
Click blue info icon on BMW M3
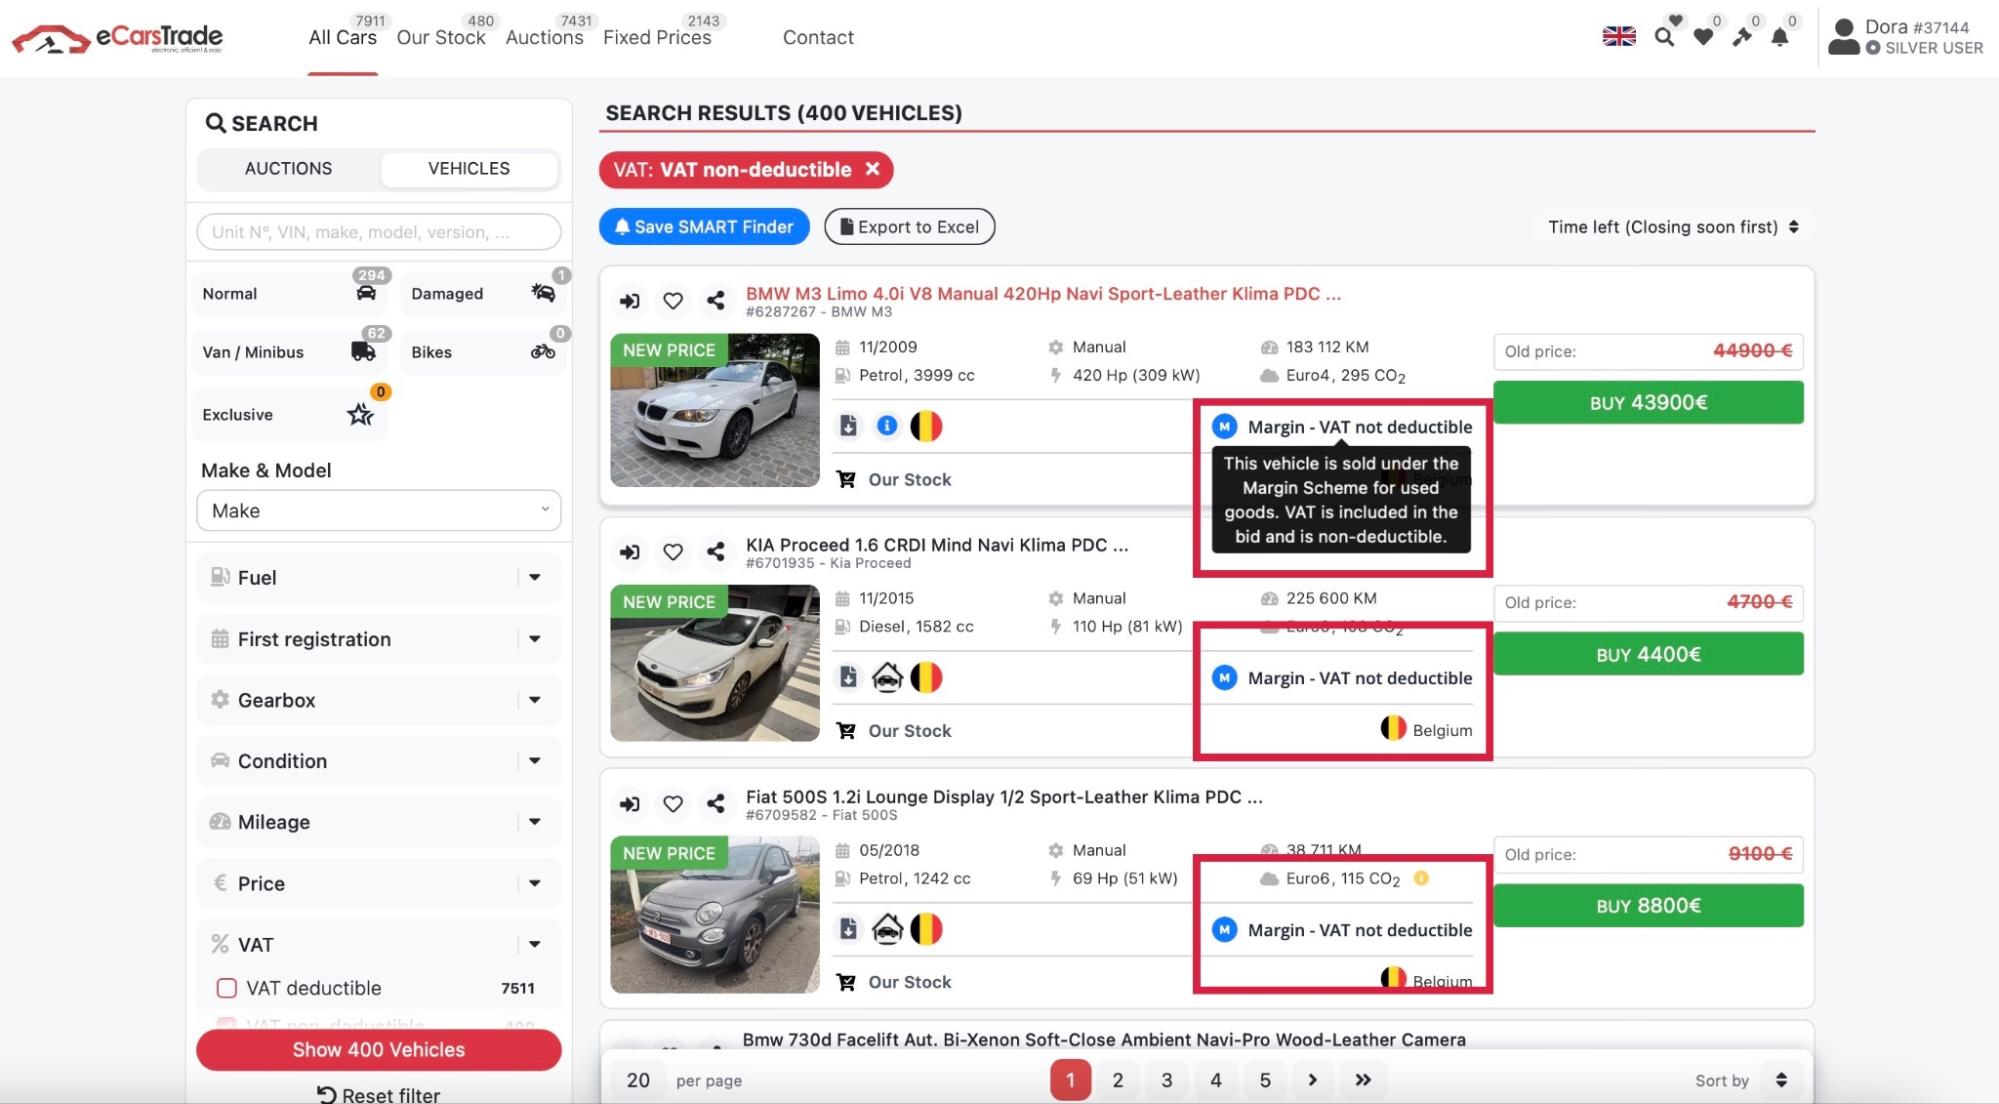pos(887,426)
